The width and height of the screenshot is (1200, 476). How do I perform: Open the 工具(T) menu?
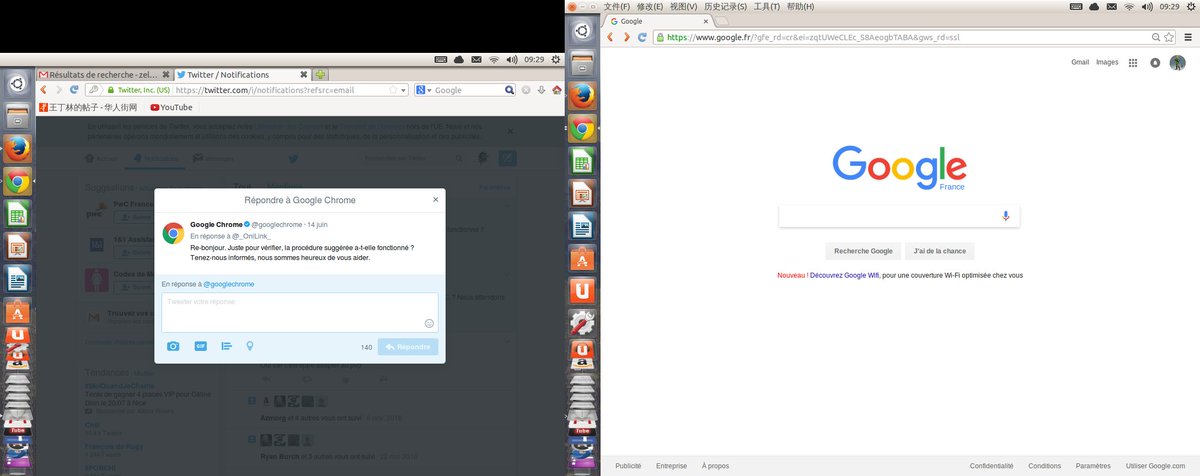(x=767, y=6)
